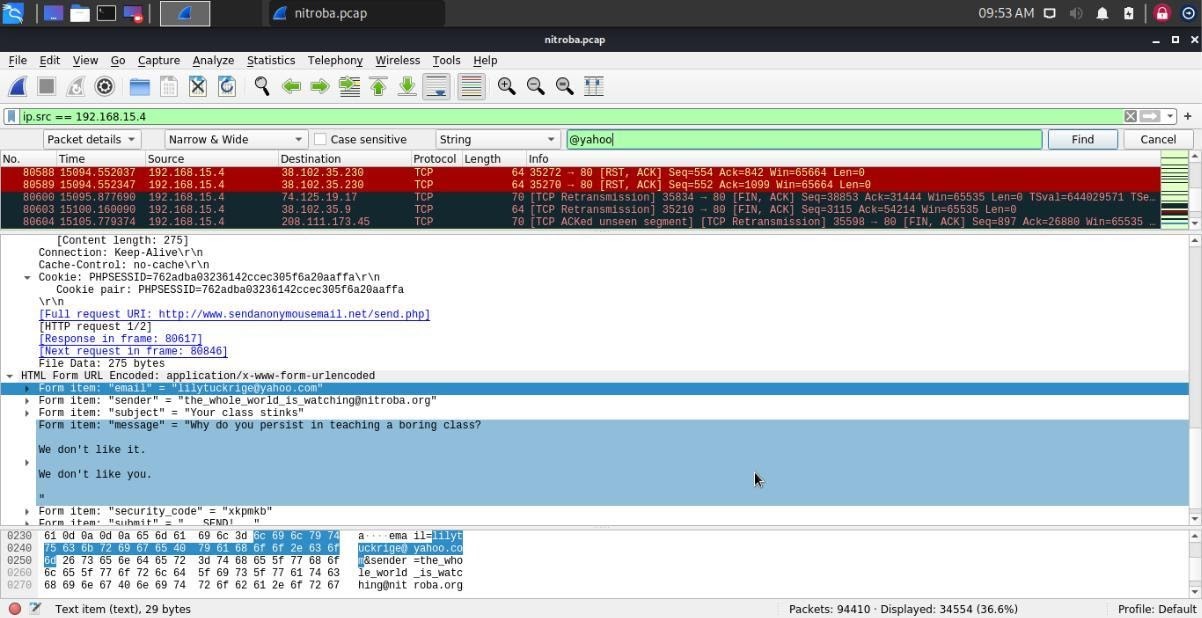Follow the Full request URI link
The height and width of the screenshot is (618, 1202).
coord(234,314)
